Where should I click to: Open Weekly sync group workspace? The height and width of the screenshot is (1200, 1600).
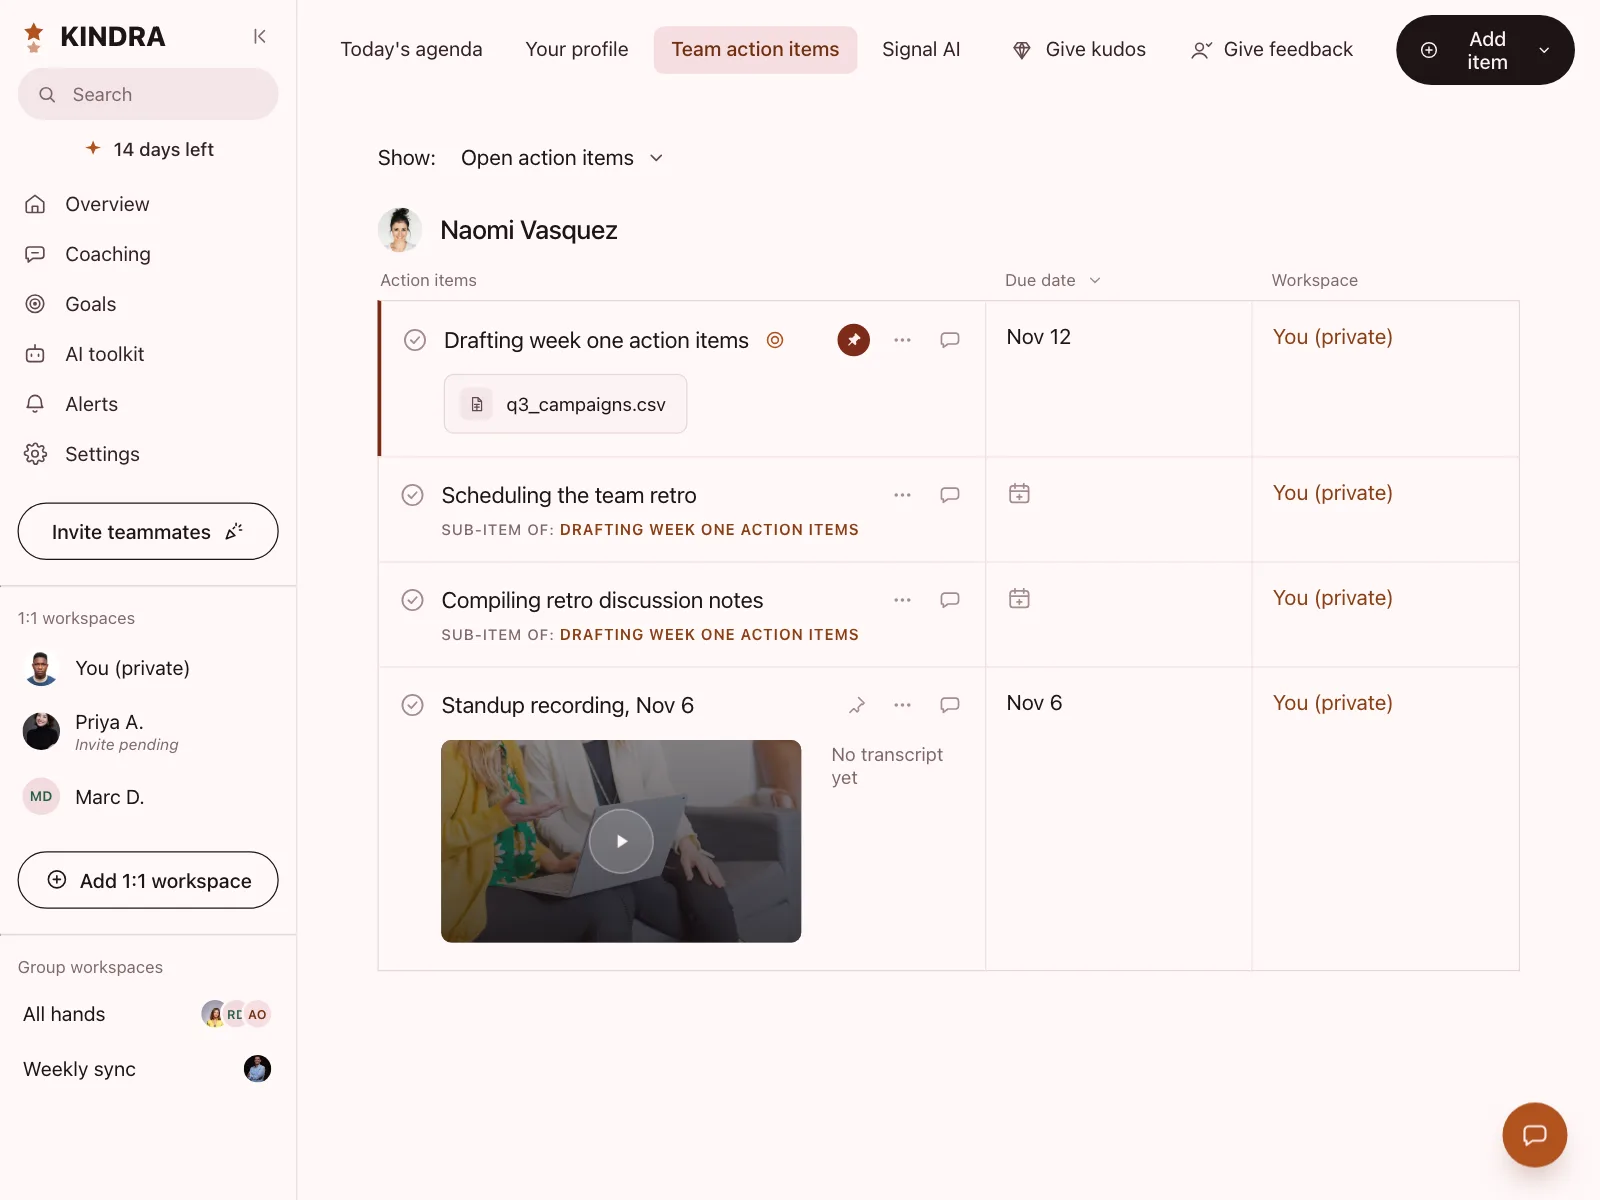pyautogui.click(x=148, y=1069)
